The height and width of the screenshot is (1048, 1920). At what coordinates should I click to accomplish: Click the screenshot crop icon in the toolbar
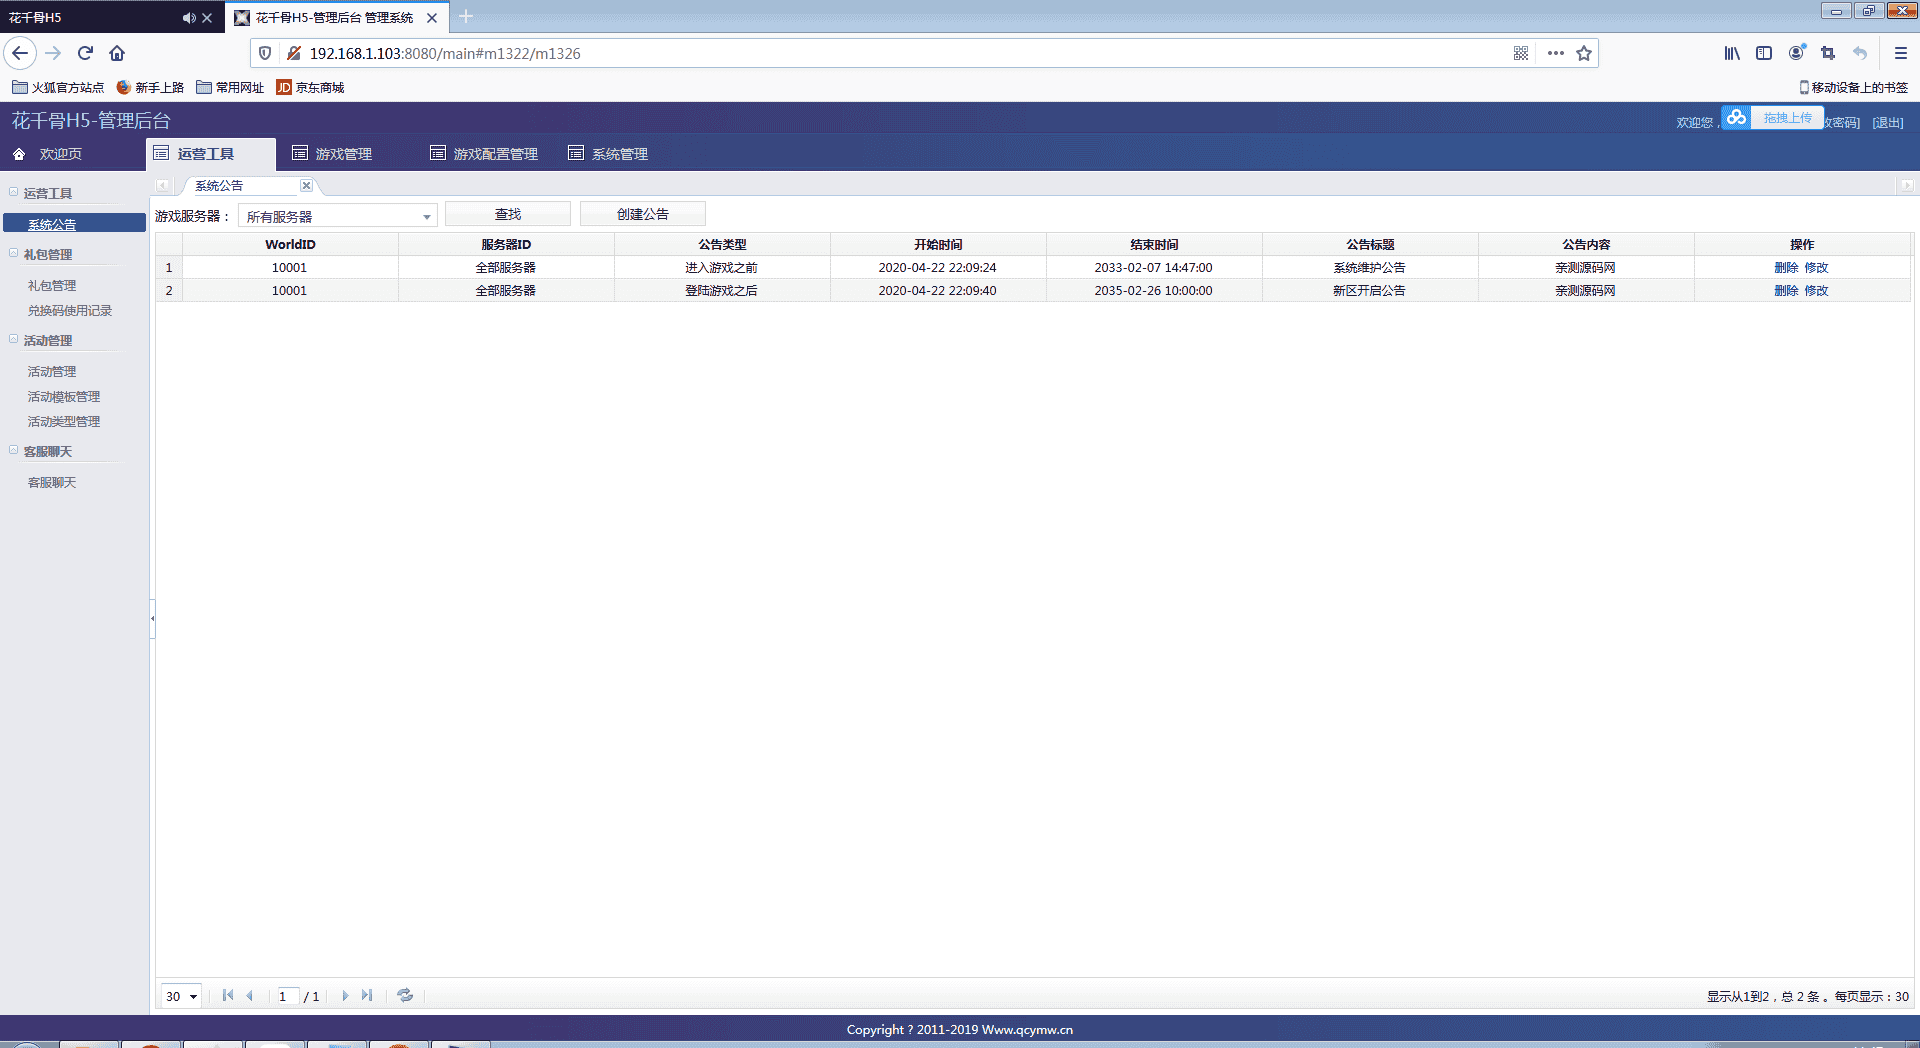click(1828, 53)
